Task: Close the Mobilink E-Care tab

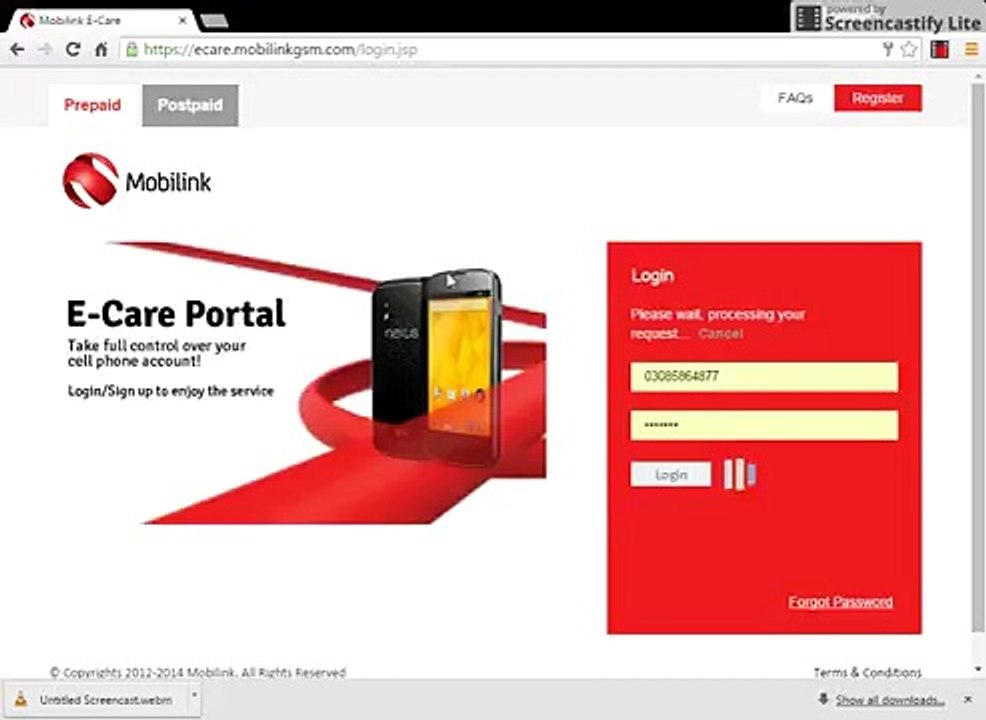Action: (x=182, y=21)
